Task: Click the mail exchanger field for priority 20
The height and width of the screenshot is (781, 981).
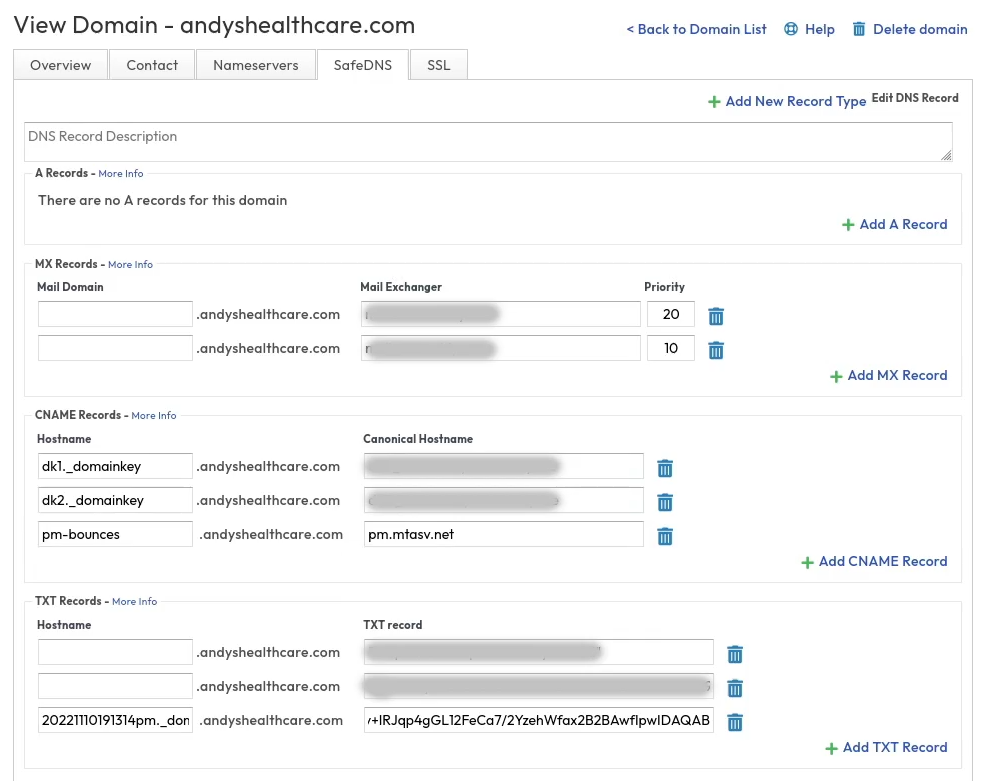Action: click(501, 314)
